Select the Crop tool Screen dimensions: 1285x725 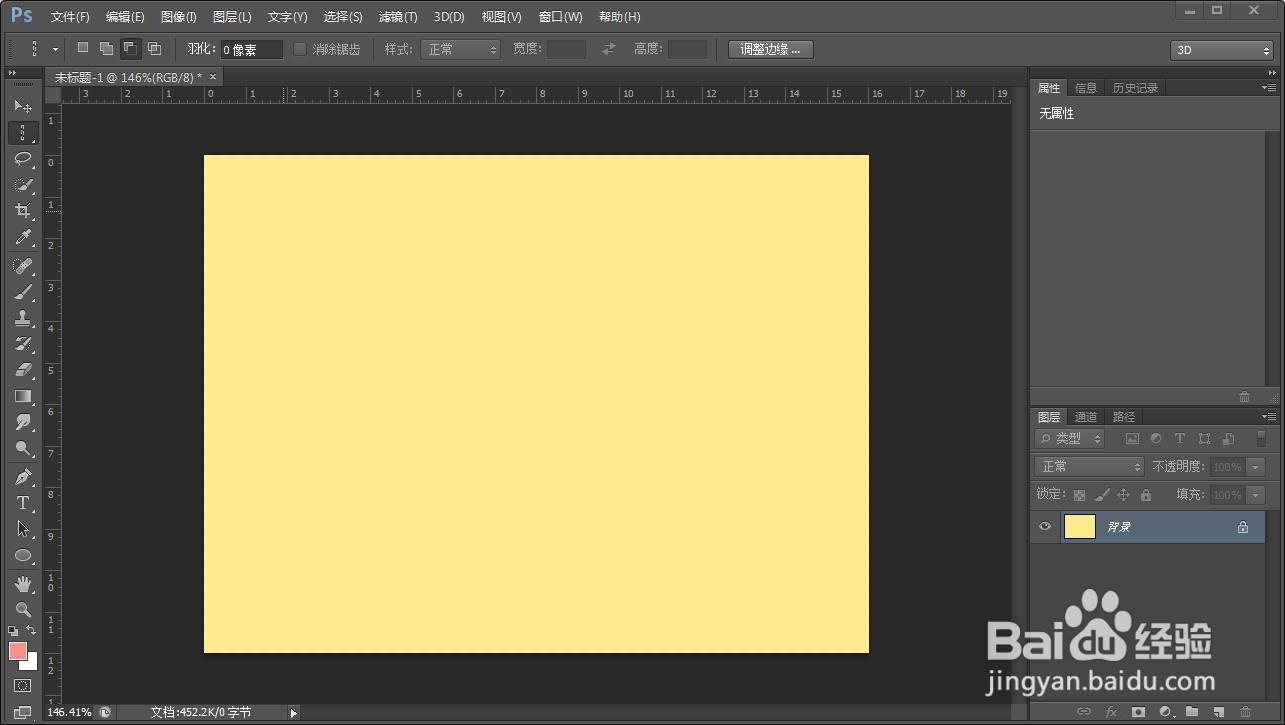(23, 211)
